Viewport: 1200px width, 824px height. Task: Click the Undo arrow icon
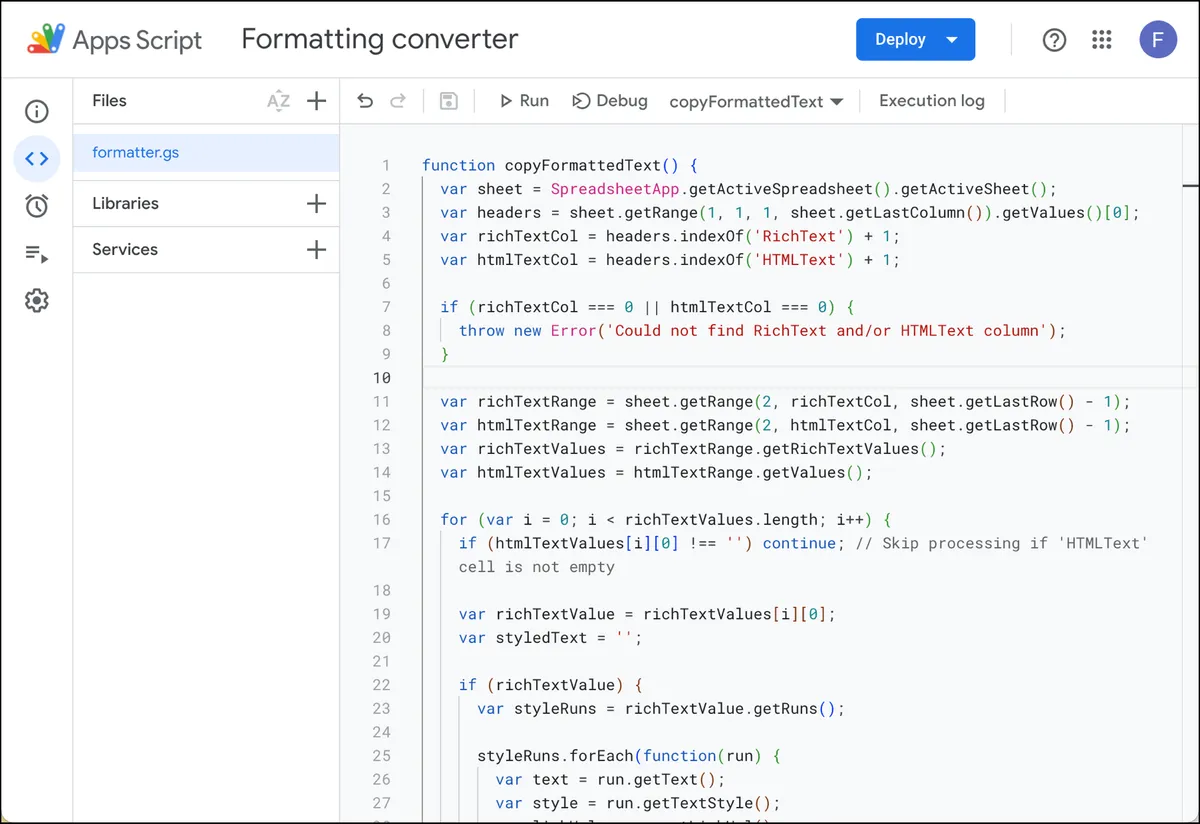(365, 101)
